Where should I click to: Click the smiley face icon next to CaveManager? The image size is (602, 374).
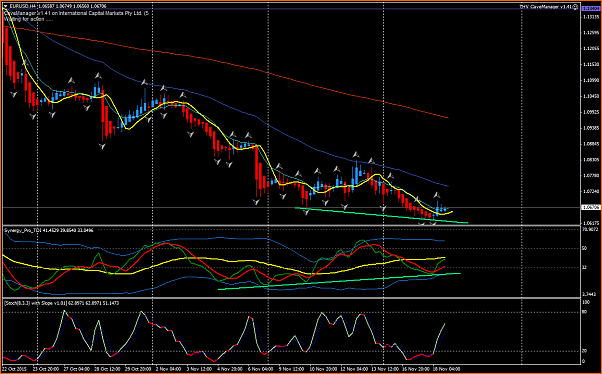coord(575,7)
